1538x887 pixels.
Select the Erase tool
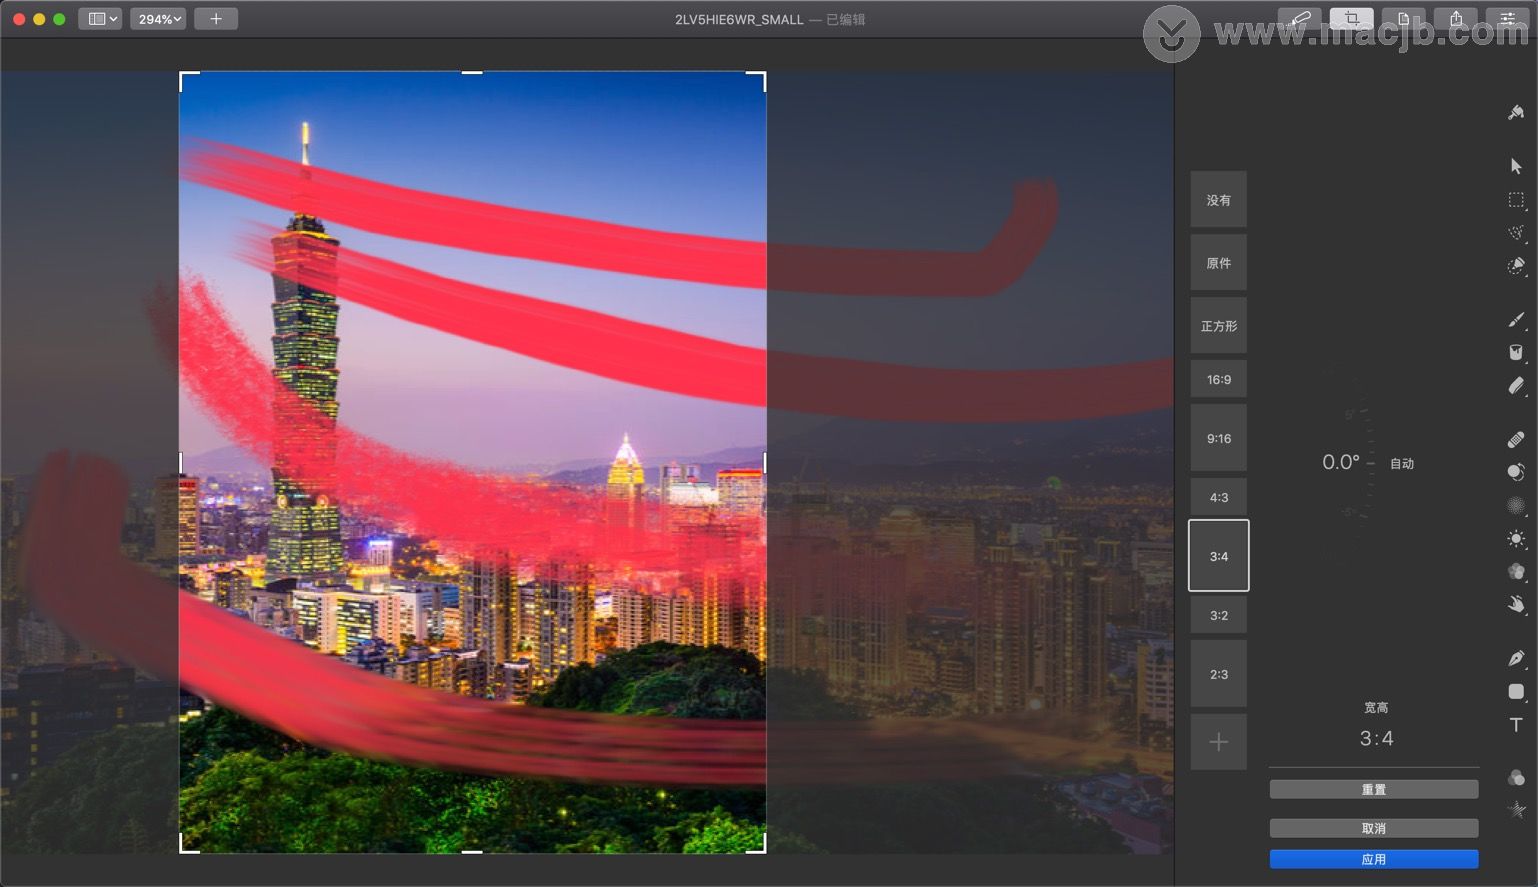[1516, 385]
